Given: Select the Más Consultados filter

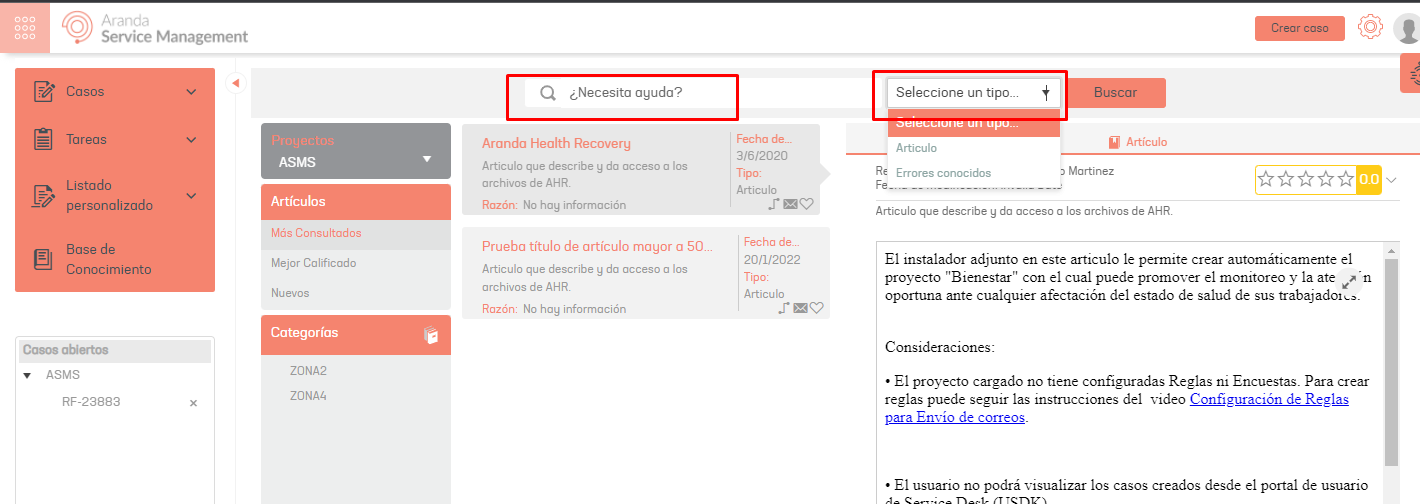Looking at the screenshot, I should [x=356, y=233].
